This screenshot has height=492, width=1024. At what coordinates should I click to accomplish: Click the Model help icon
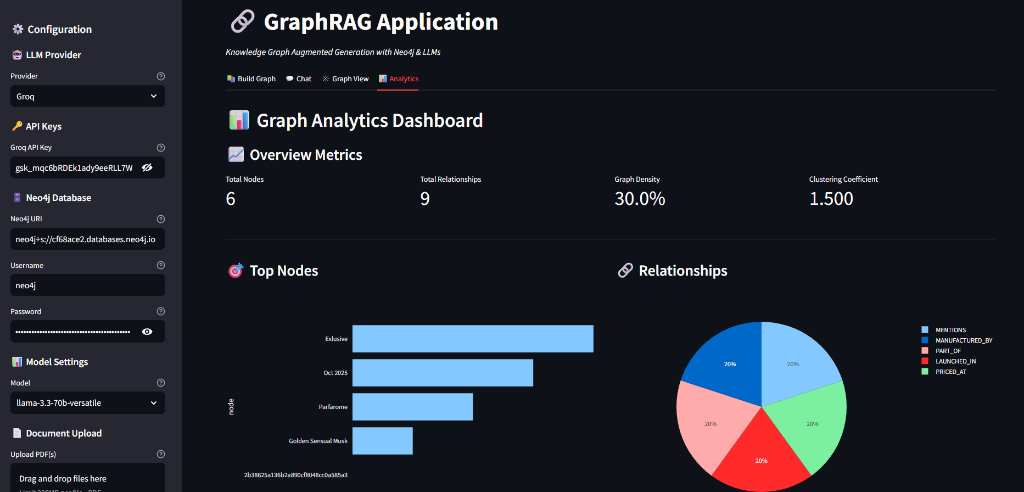click(161, 383)
